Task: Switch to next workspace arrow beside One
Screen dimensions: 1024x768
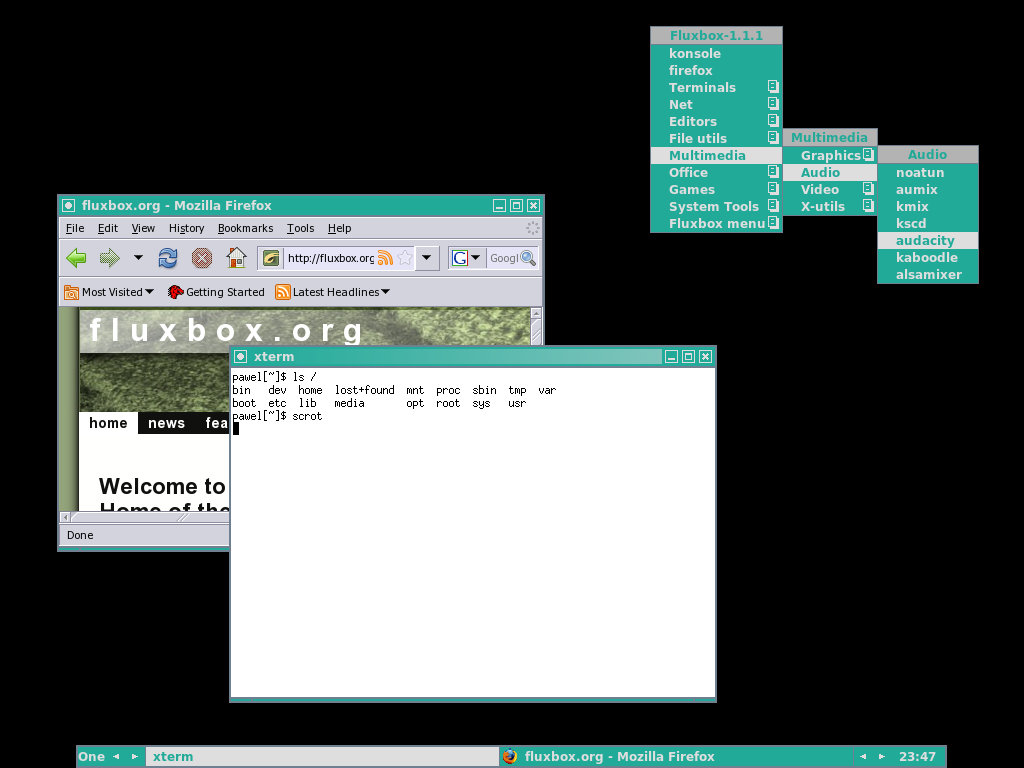Action: tap(135, 756)
